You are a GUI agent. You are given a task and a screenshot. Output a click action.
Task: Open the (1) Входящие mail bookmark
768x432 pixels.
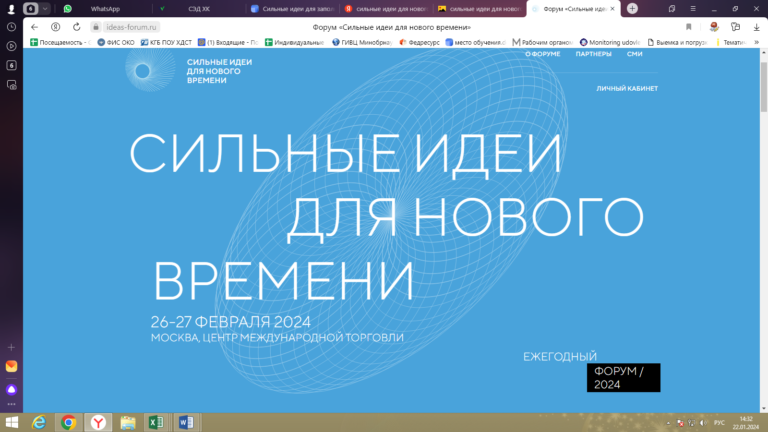[228, 43]
